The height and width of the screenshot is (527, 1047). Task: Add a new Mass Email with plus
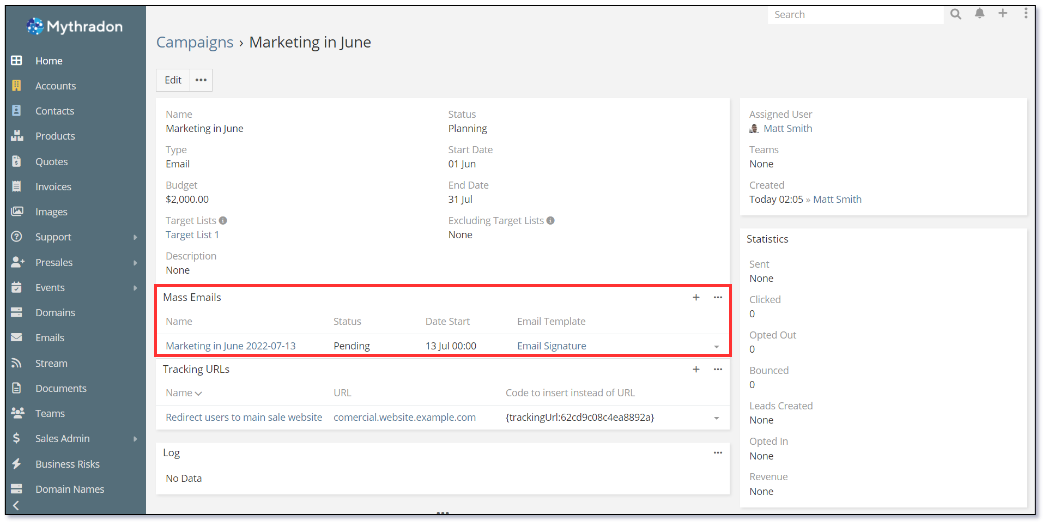click(x=696, y=297)
